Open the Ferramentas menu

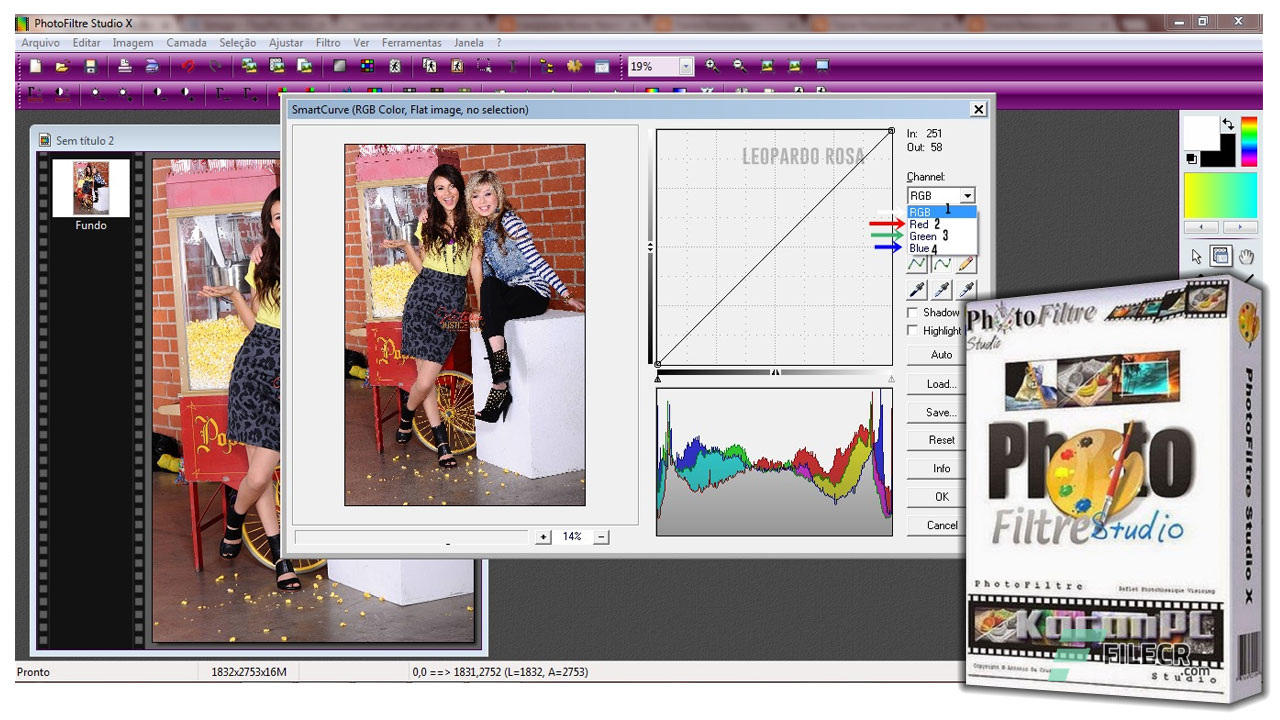pyautogui.click(x=411, y=43)
